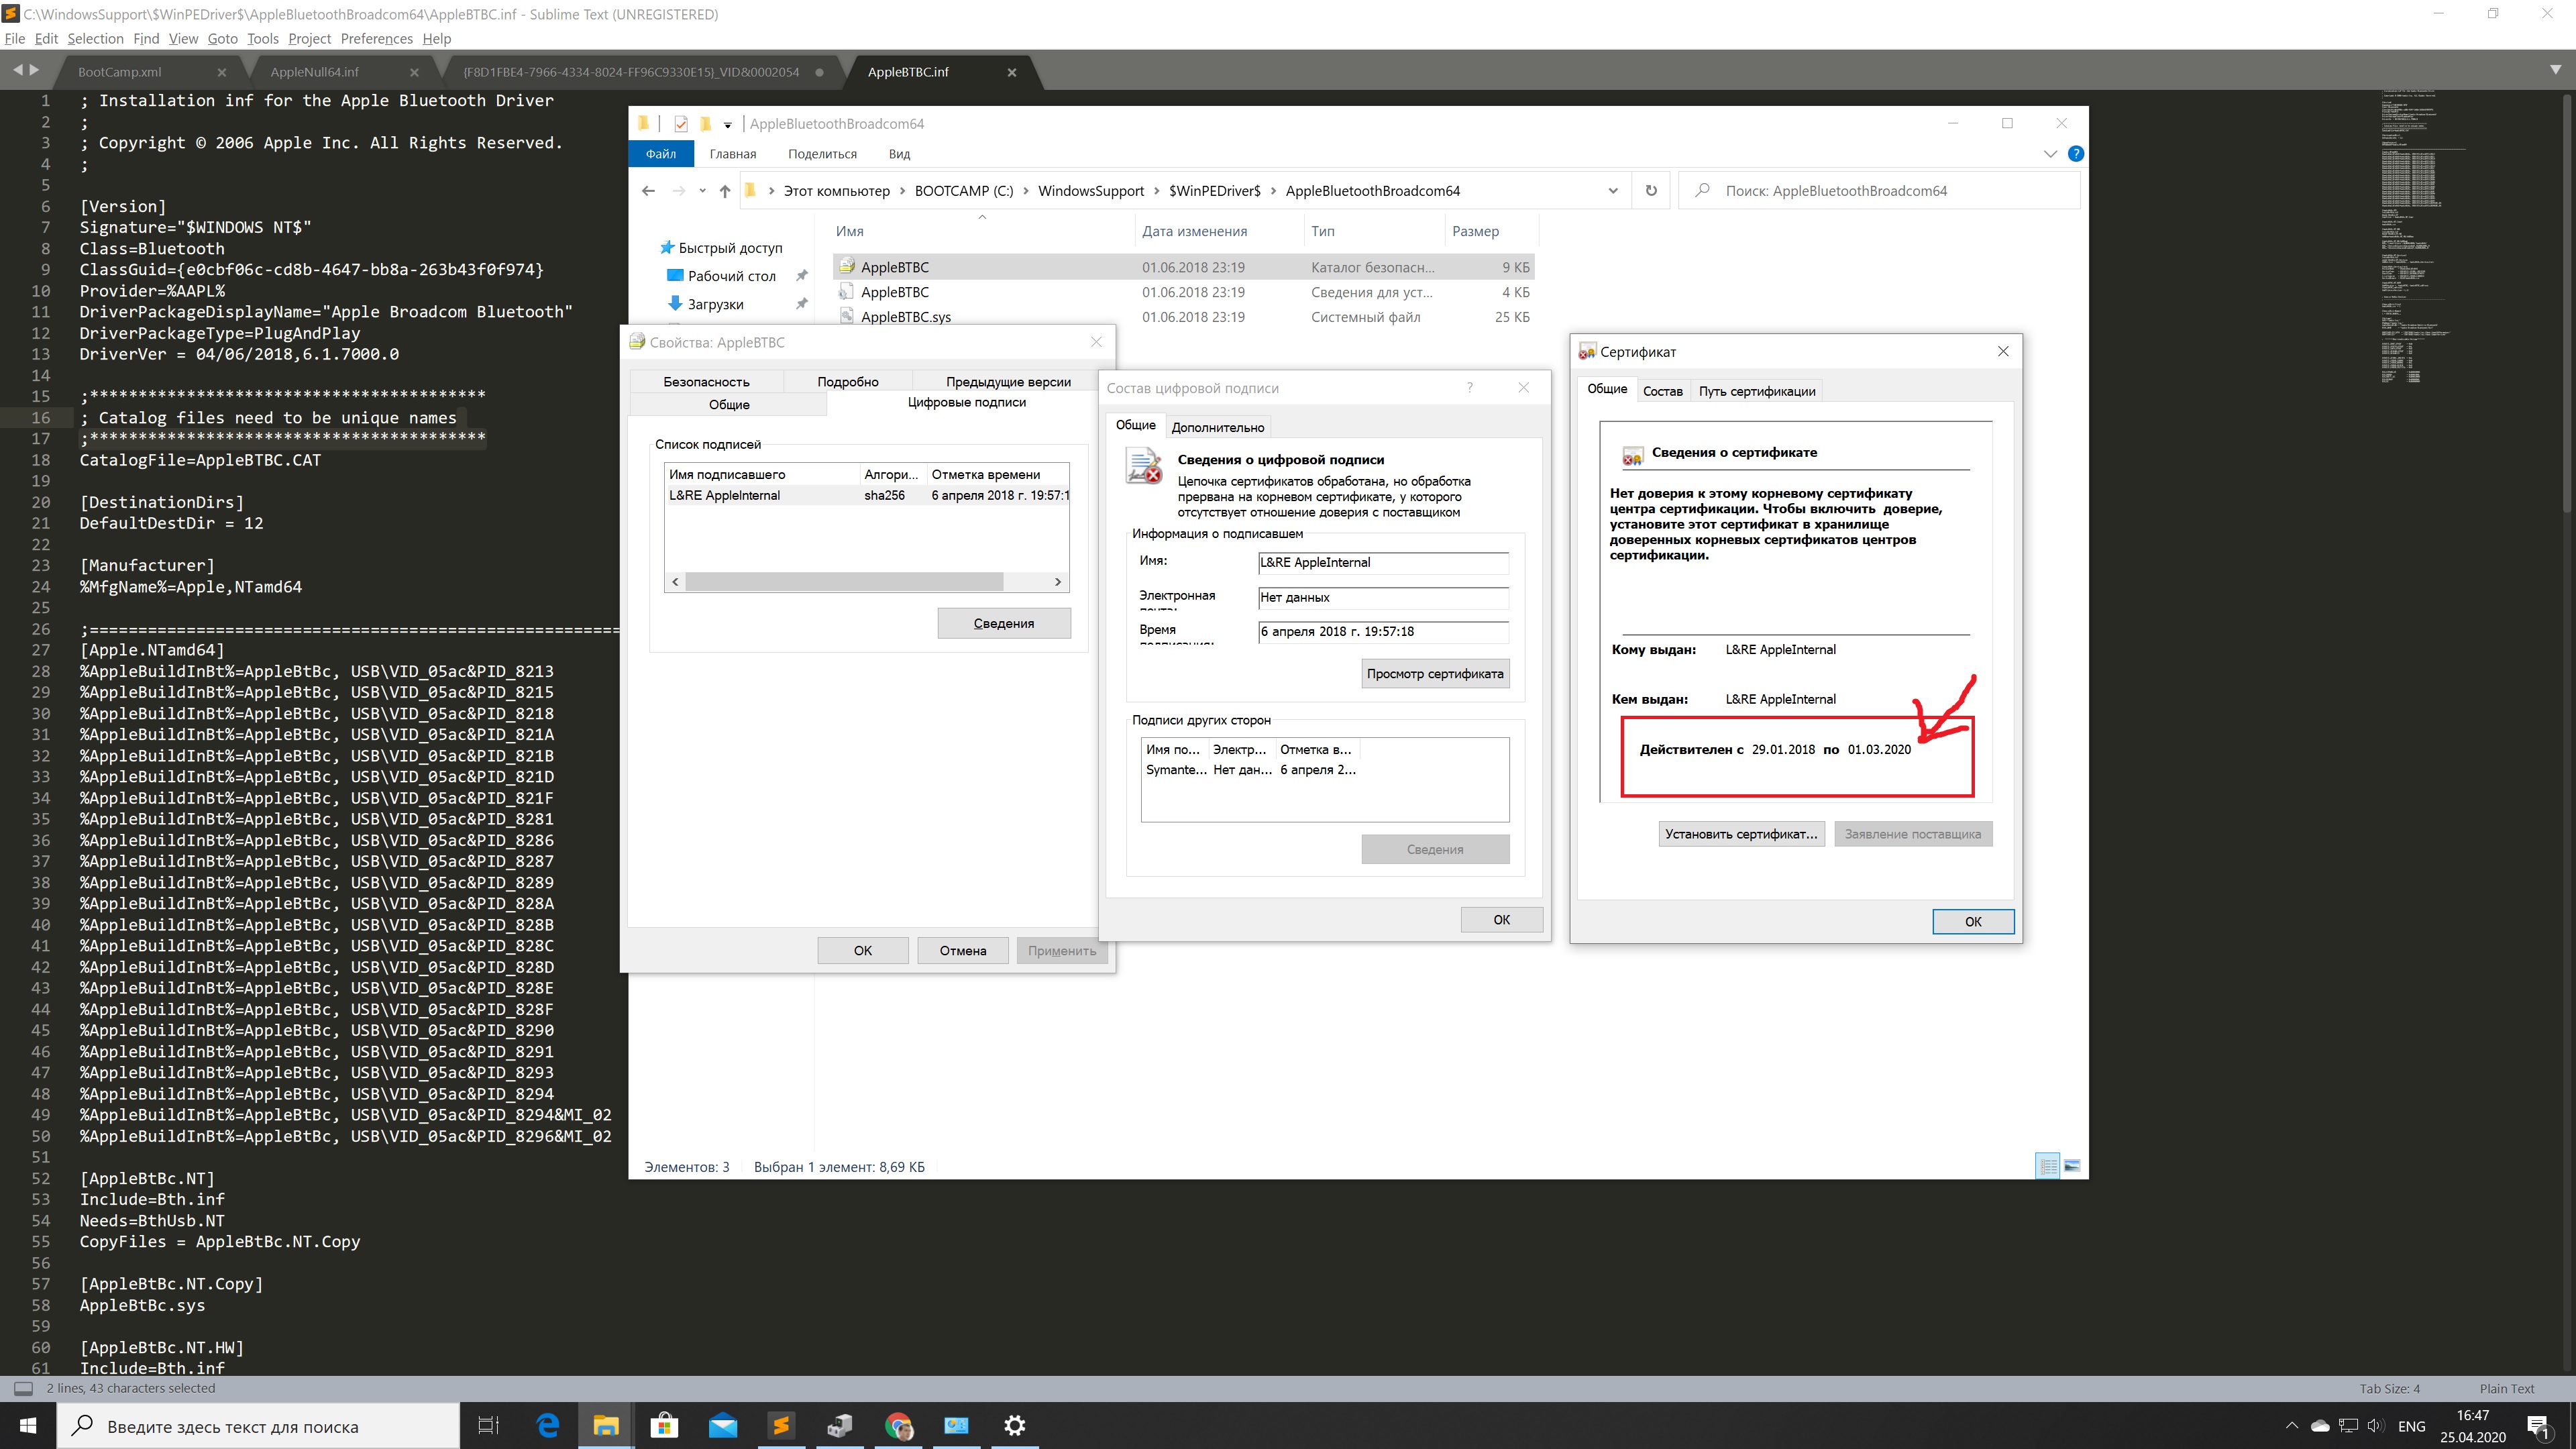The width and height of the screenshot is (2576, 1449).
Task: Click Установить сертификат button
Action: (1741, 834)
